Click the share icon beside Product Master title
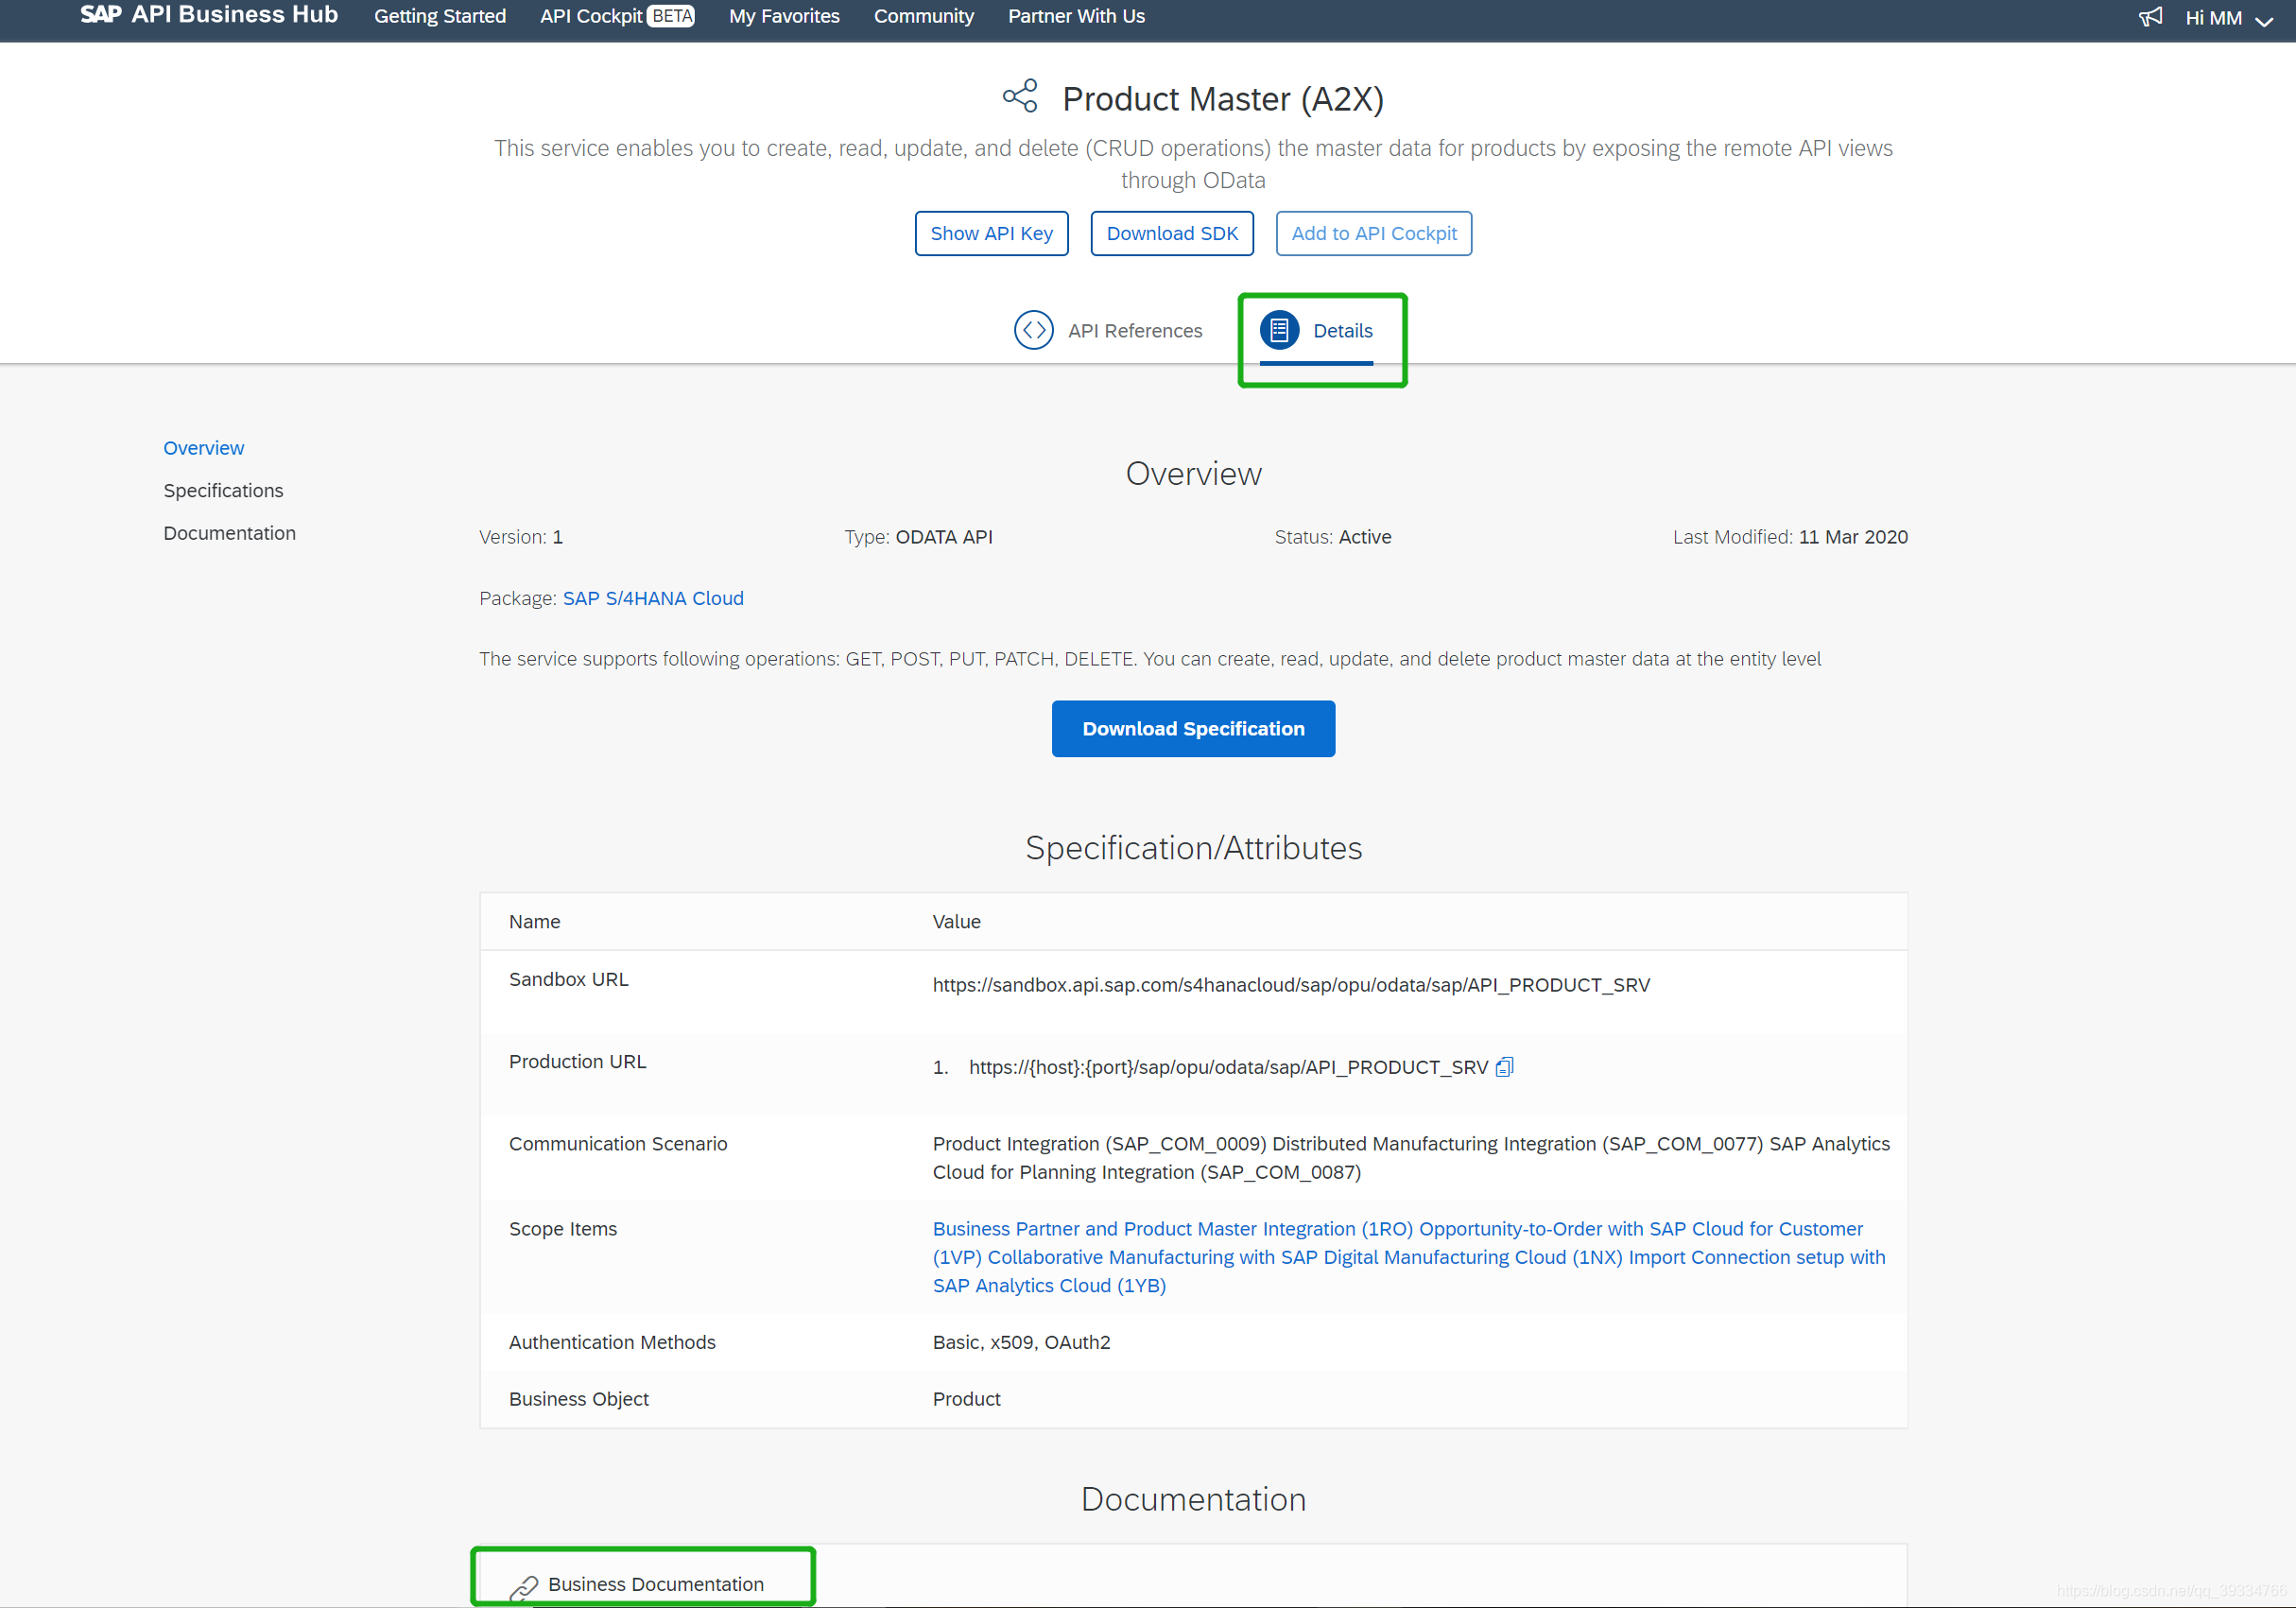Viewport: 2296px width, 1608px height. coord(1020,97)
